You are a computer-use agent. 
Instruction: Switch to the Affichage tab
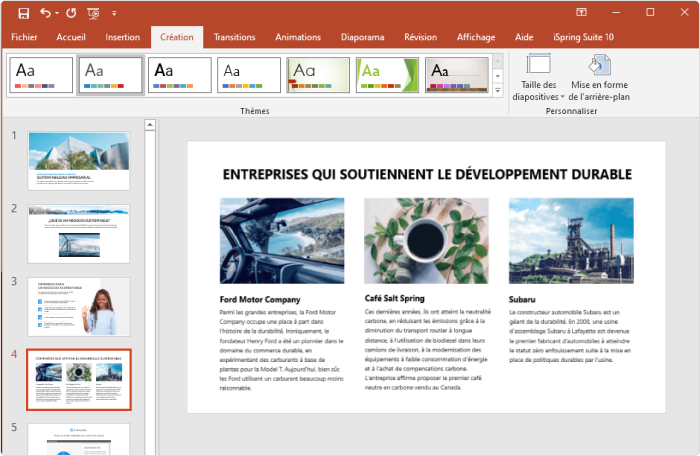[x=476, y=37]
